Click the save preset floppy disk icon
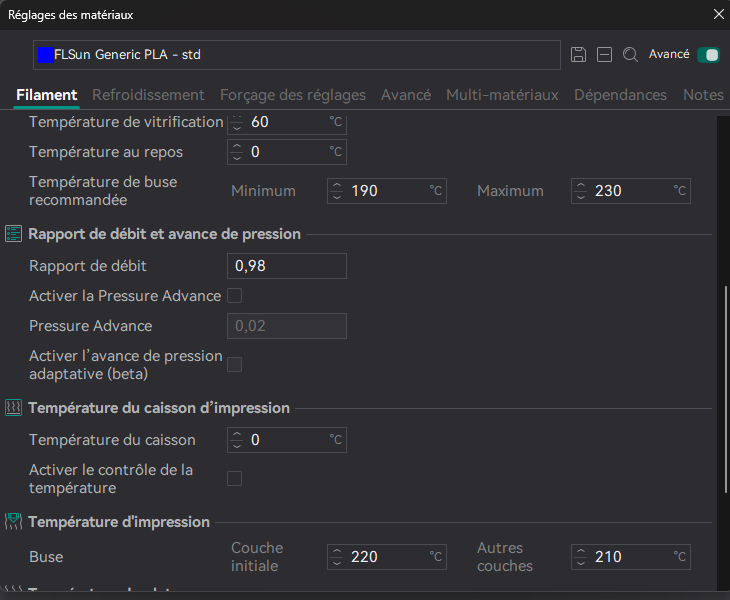Image resolution: width=730 pixels, height=600 pixels. [578, 55]
